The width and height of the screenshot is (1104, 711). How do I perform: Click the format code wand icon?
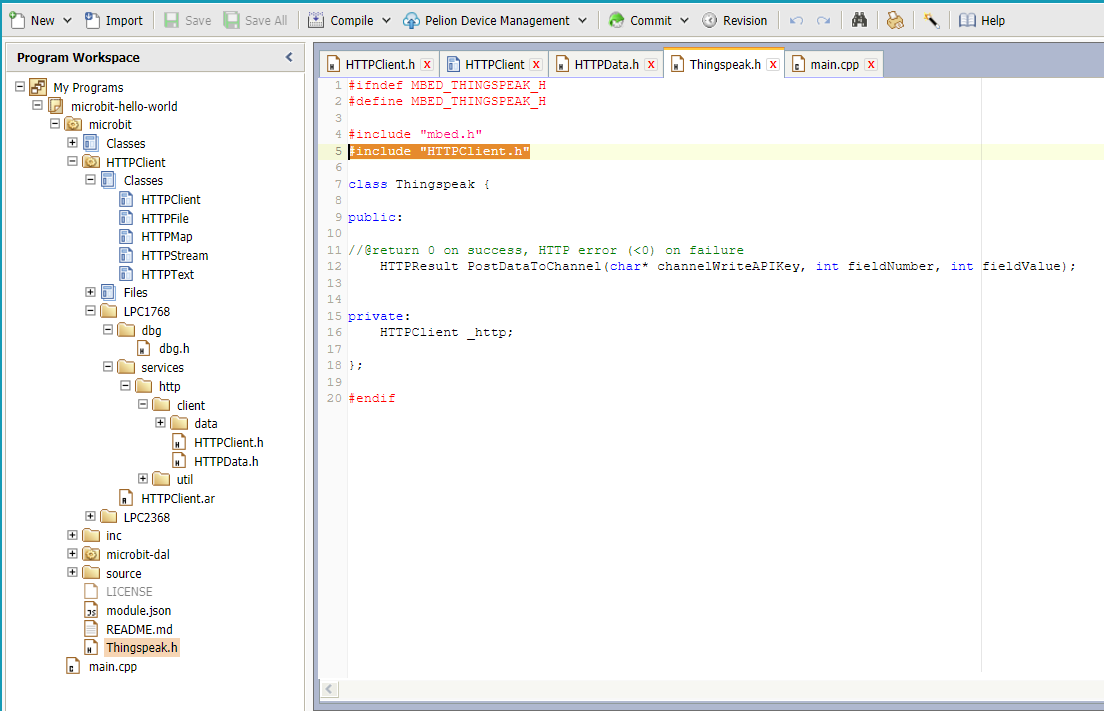[932, 20]
